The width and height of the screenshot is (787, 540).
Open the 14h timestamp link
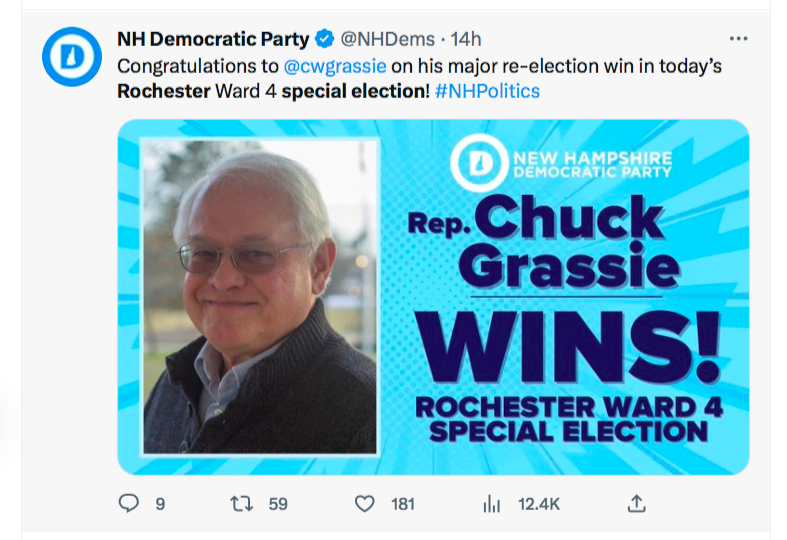[x=467, y=40]
